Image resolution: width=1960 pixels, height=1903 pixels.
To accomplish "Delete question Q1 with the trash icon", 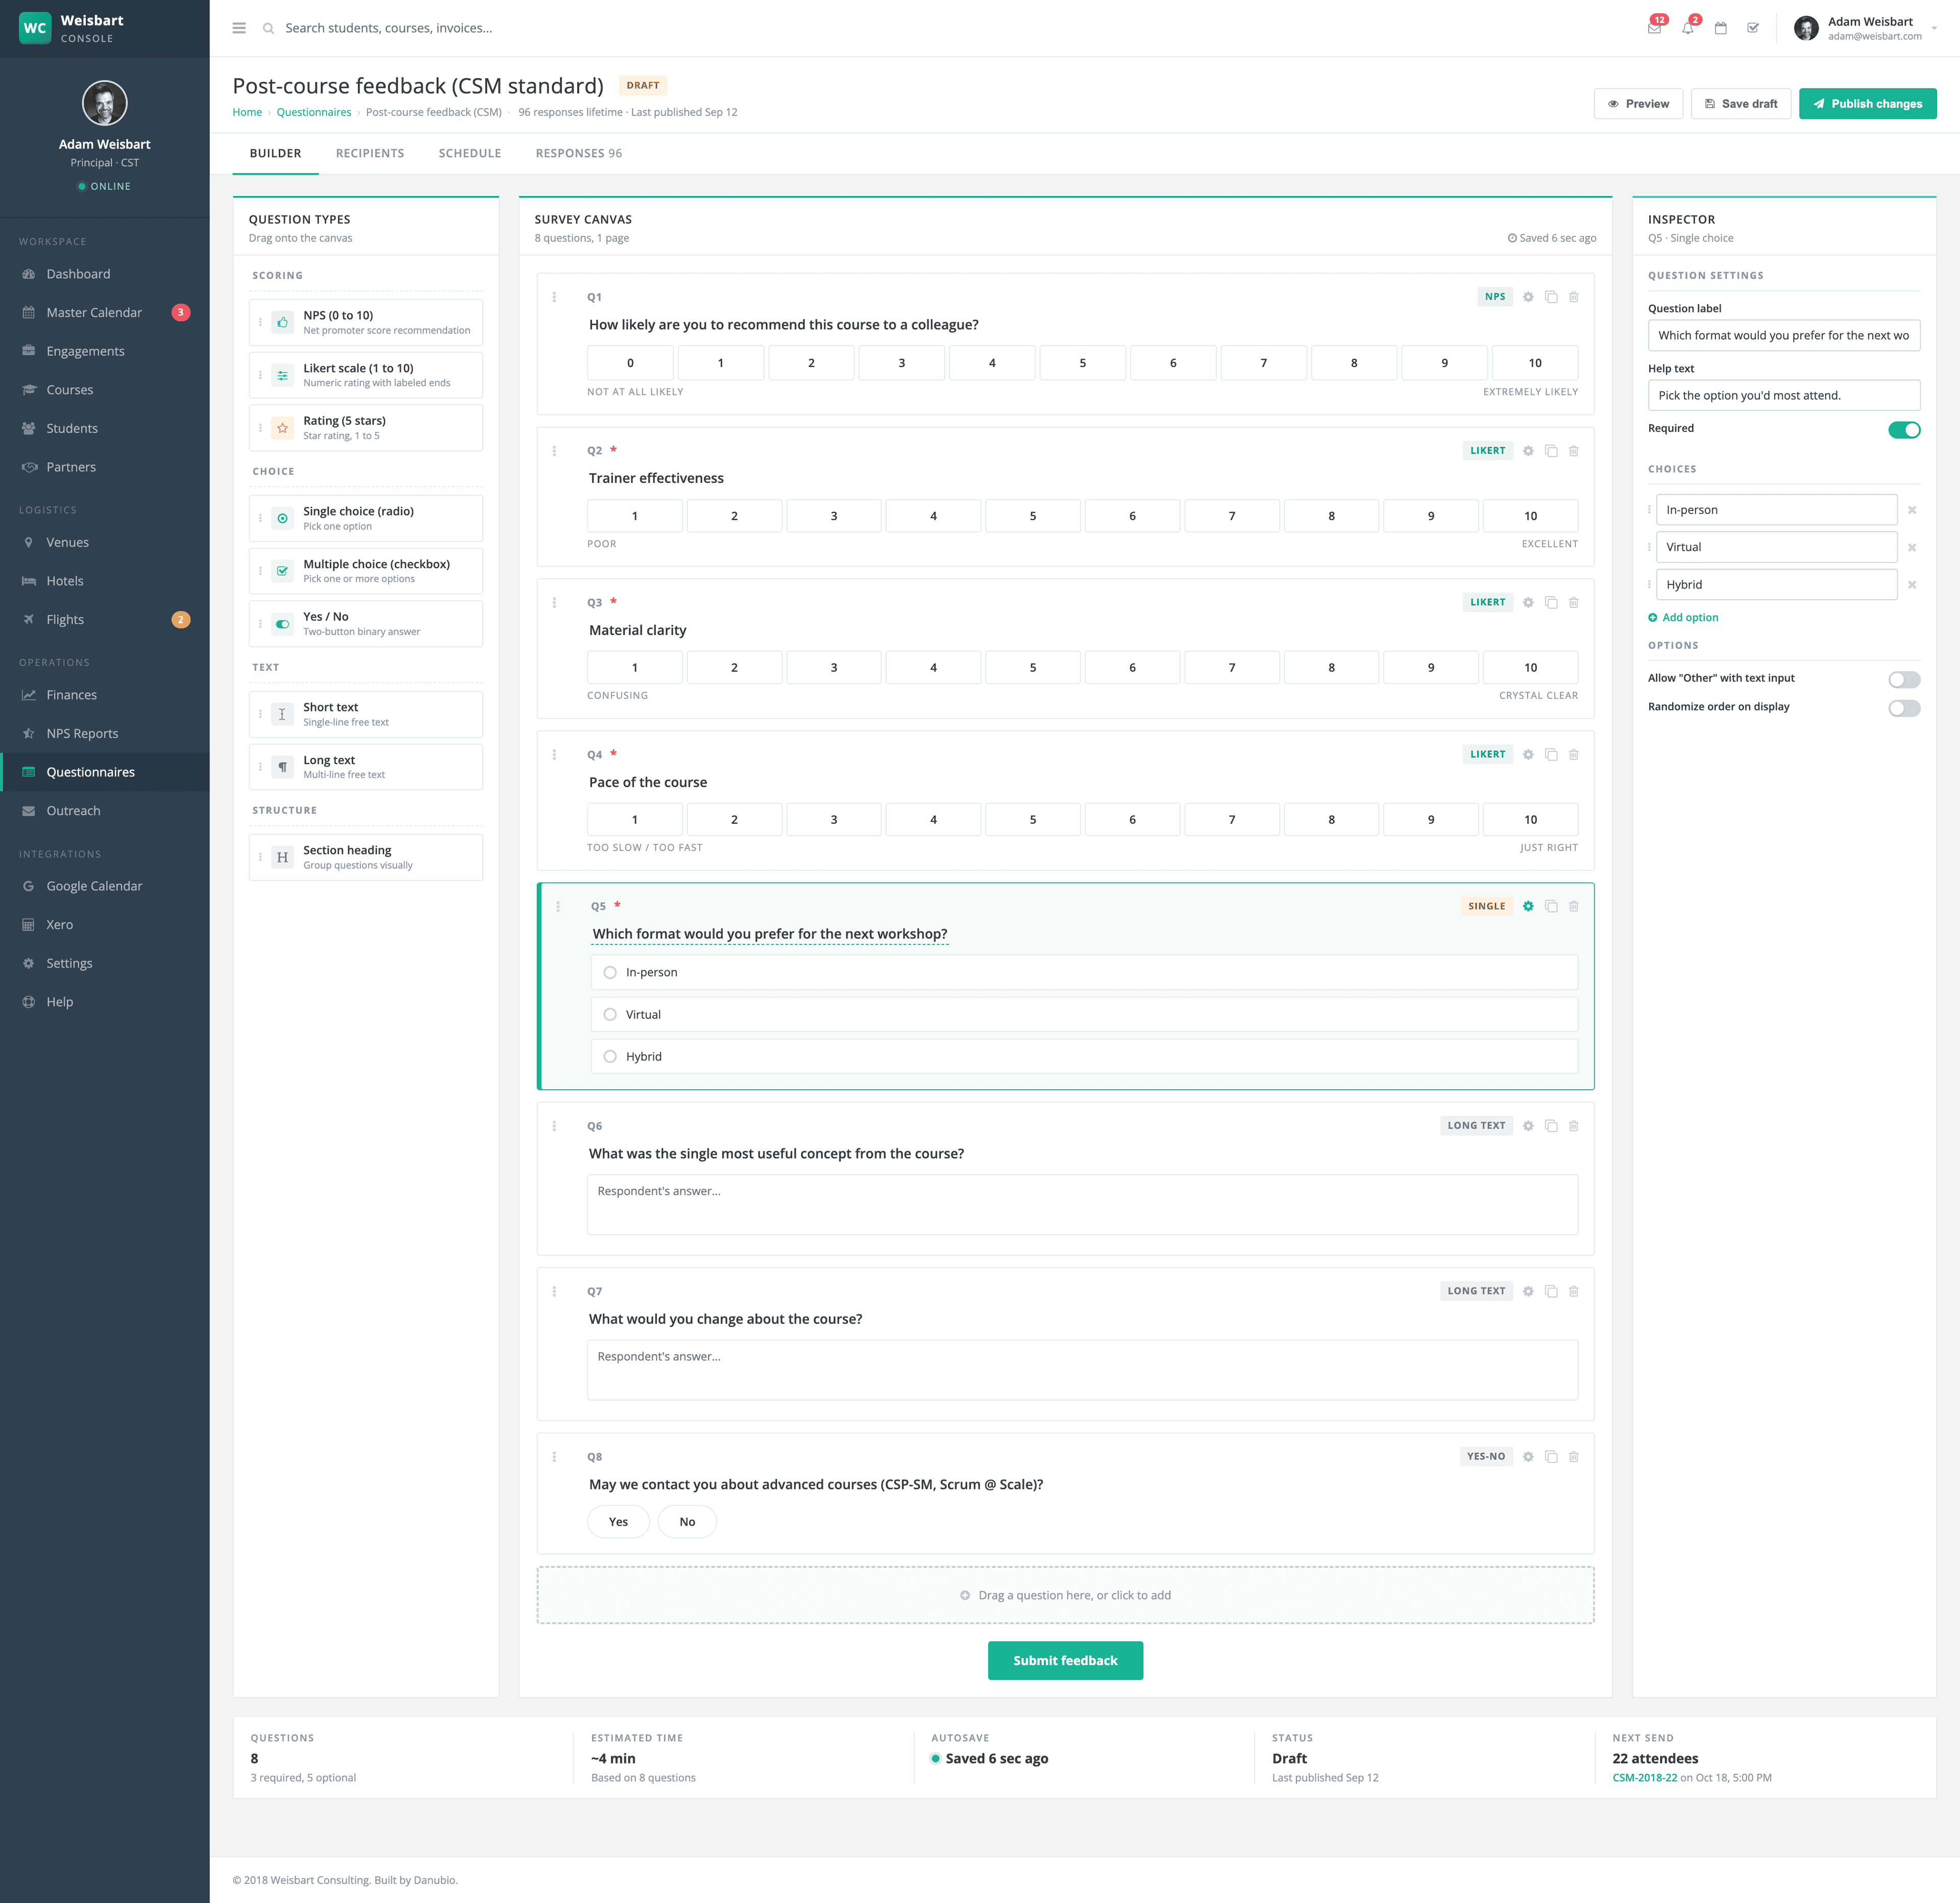I will [x=1574, y=297].
